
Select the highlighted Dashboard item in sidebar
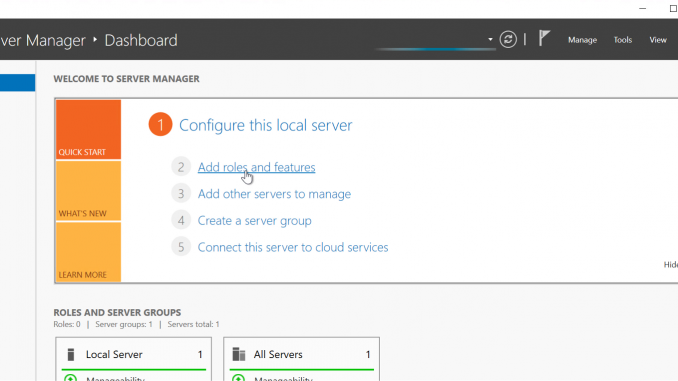pyautogui.click(x=17, y=83)
